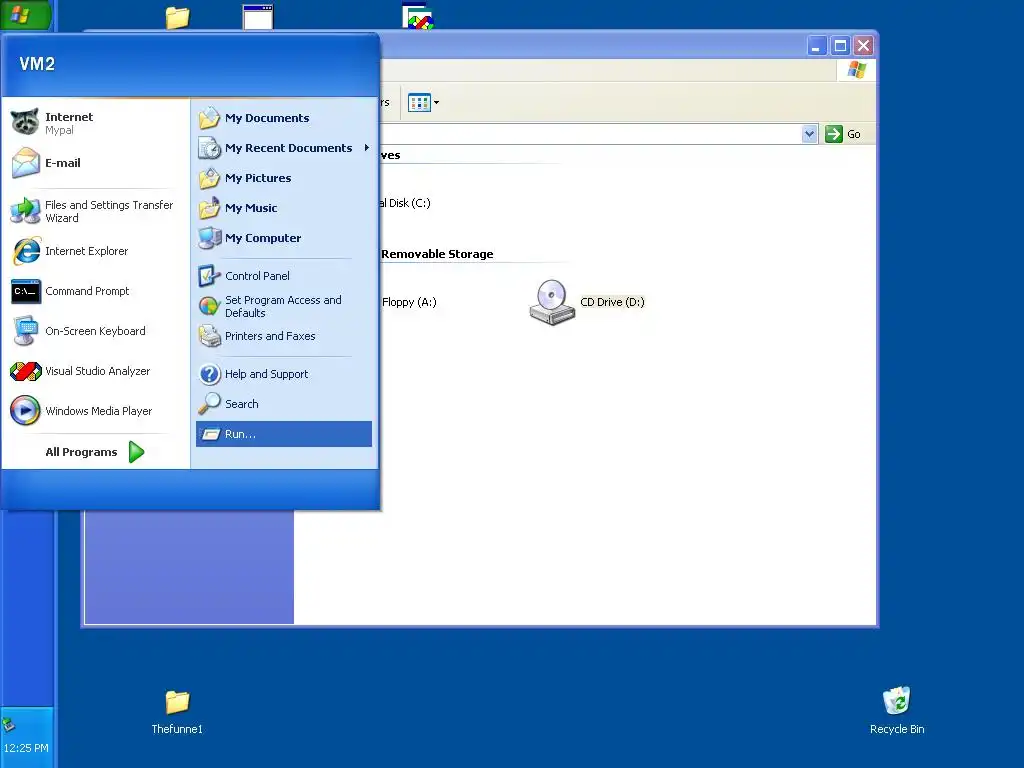
Task: Click the system tray network icon
Action: tap(9, 724)
